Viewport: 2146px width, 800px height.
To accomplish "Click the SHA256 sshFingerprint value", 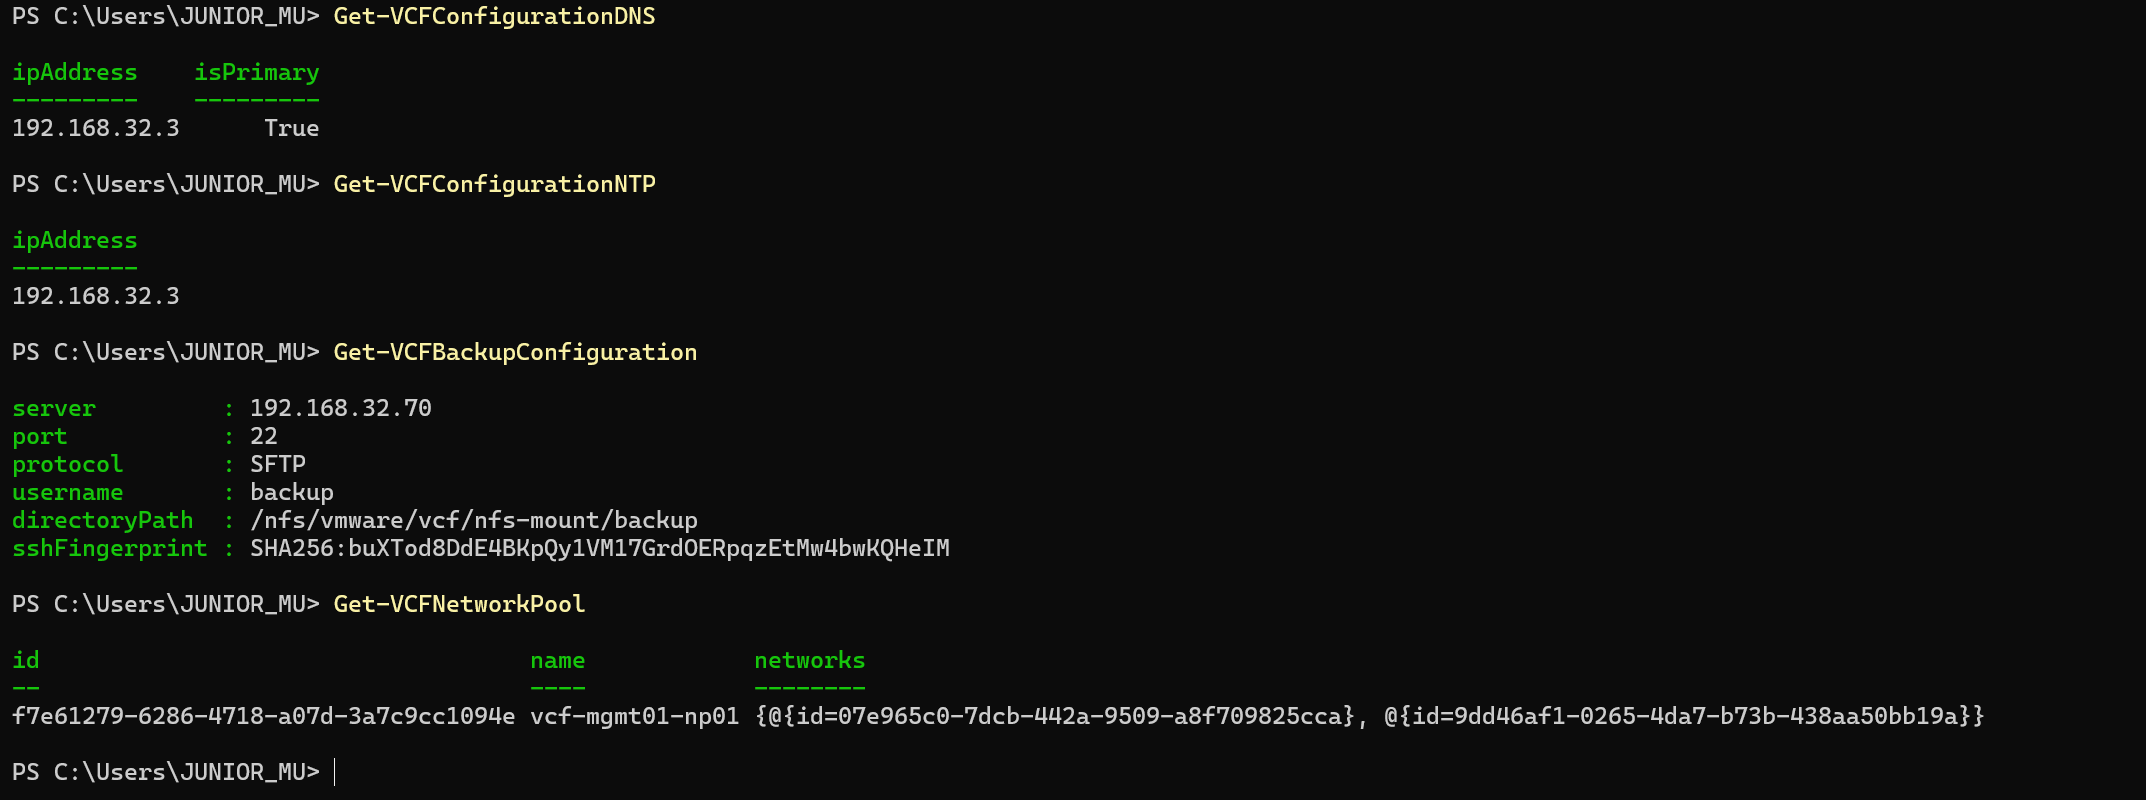I will pos(599,548).
